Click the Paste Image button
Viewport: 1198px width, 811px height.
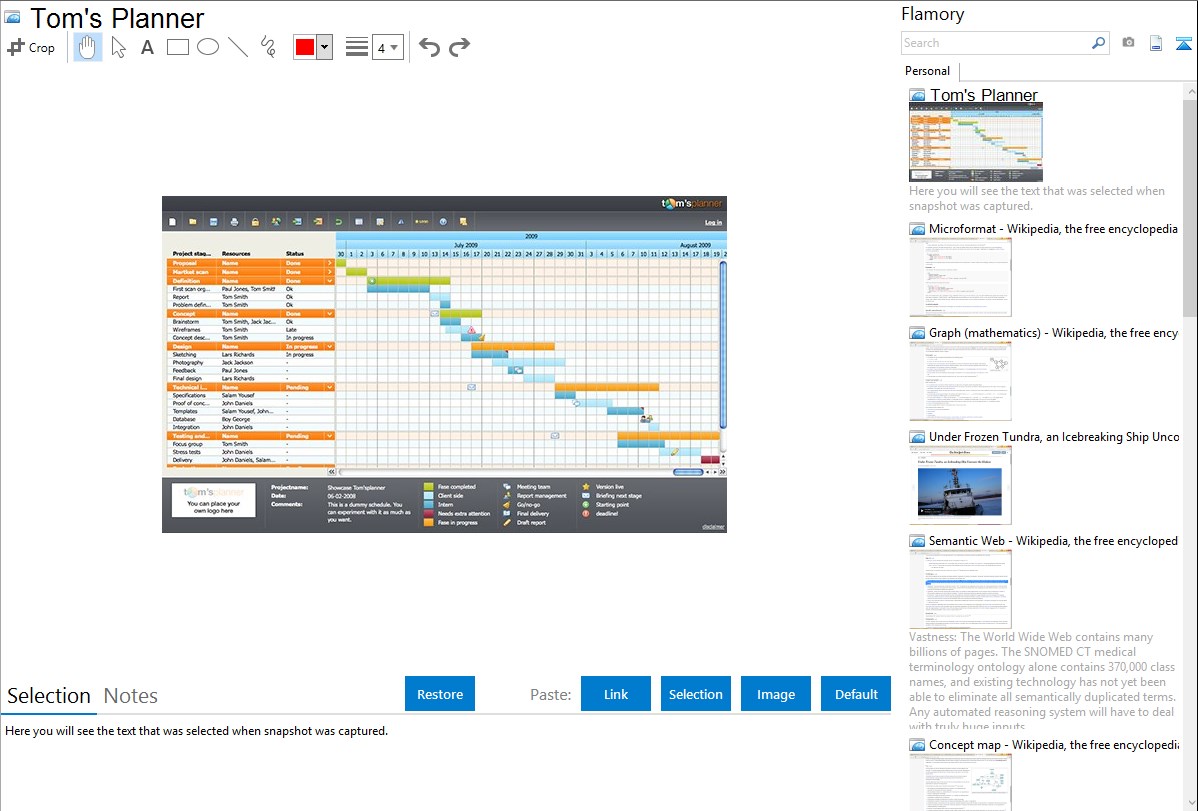[775, 694]
